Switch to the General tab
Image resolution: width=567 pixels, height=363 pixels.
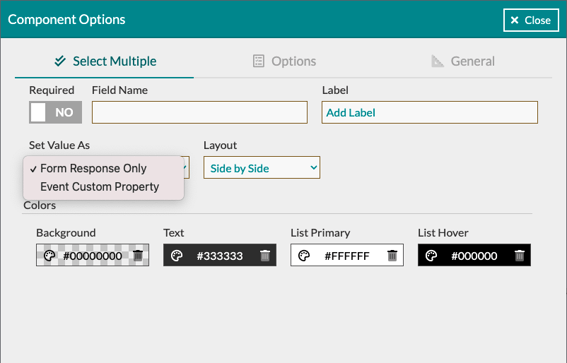pyautogui.click(x=463, y=61)
